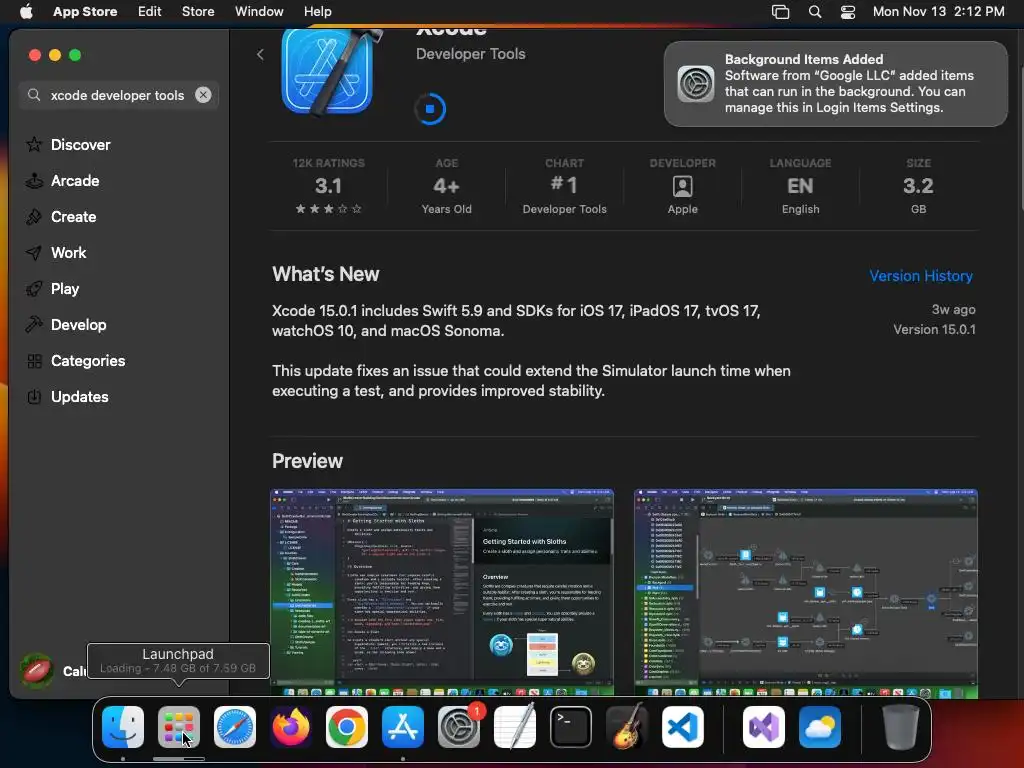Screen dimensions: 1024x768
Task: Open Stage Manager from the menu bar
Action: pos(780,11)
